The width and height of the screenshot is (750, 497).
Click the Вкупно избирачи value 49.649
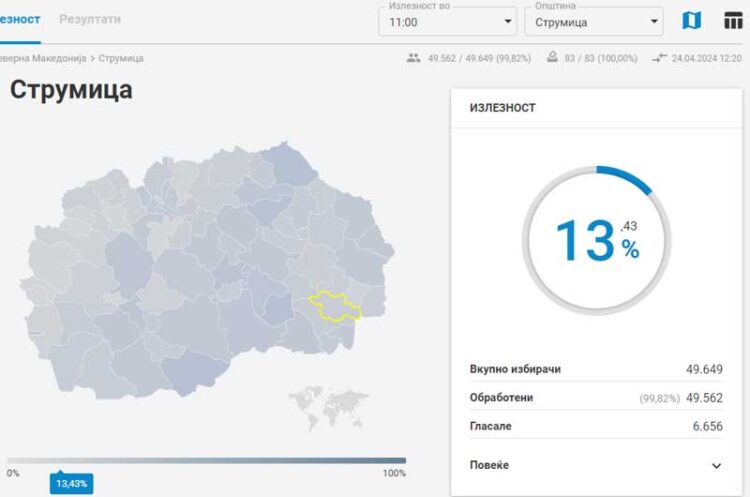tap(704, 369)
